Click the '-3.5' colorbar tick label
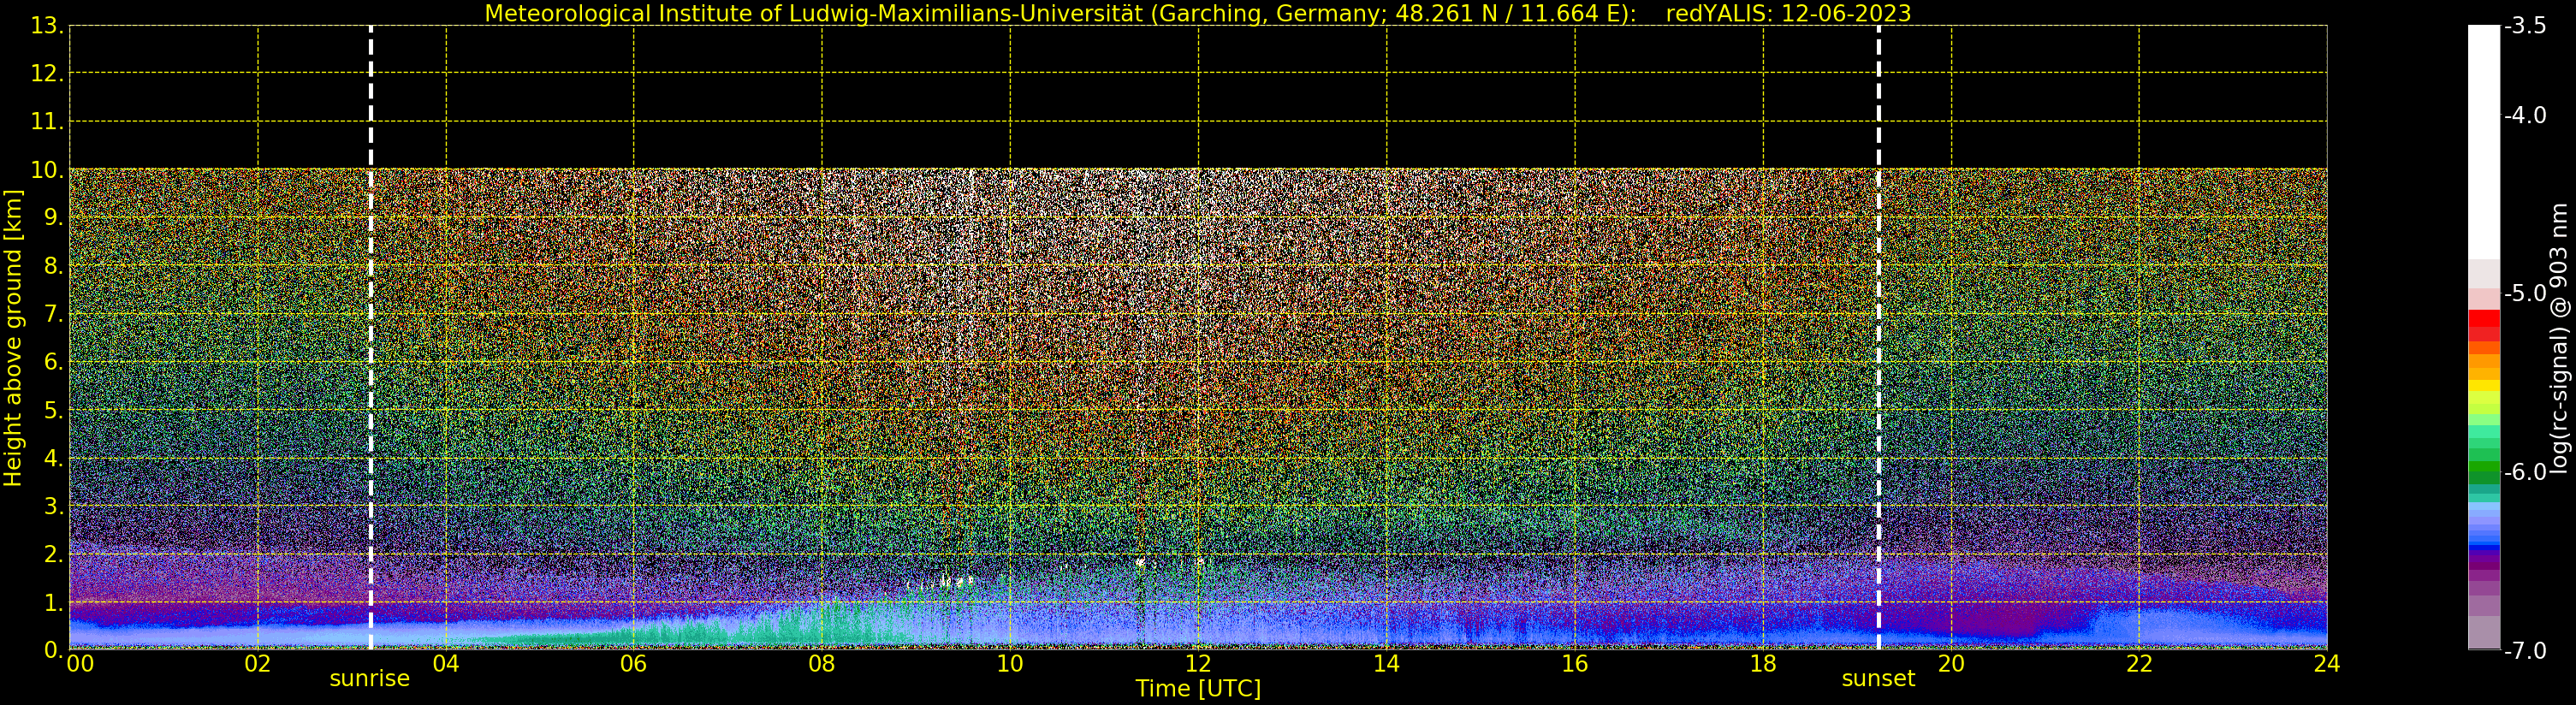Screen dimensions: 2576x705 click(2525, 26)
